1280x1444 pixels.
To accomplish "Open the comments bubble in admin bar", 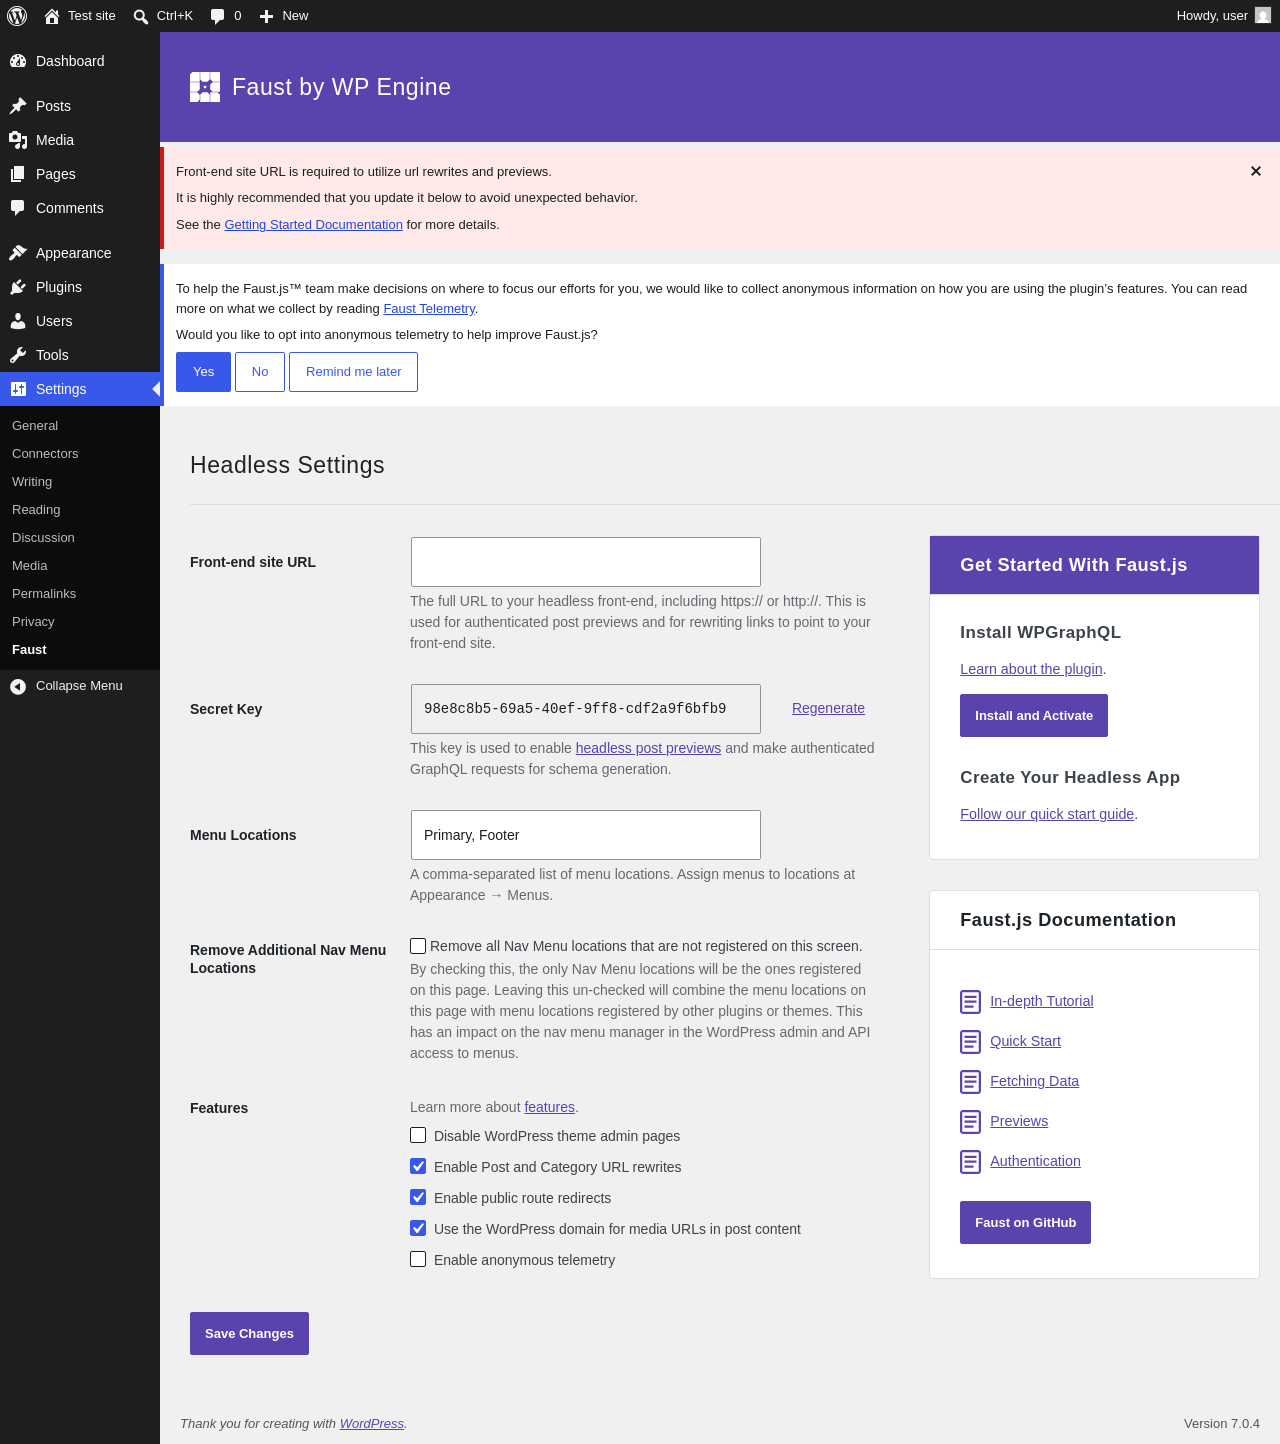I will point(218,16).
